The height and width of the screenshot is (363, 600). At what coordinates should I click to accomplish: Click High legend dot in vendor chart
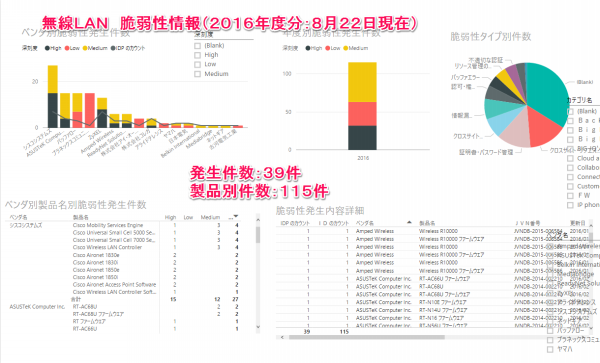click(x=47, y=48)
